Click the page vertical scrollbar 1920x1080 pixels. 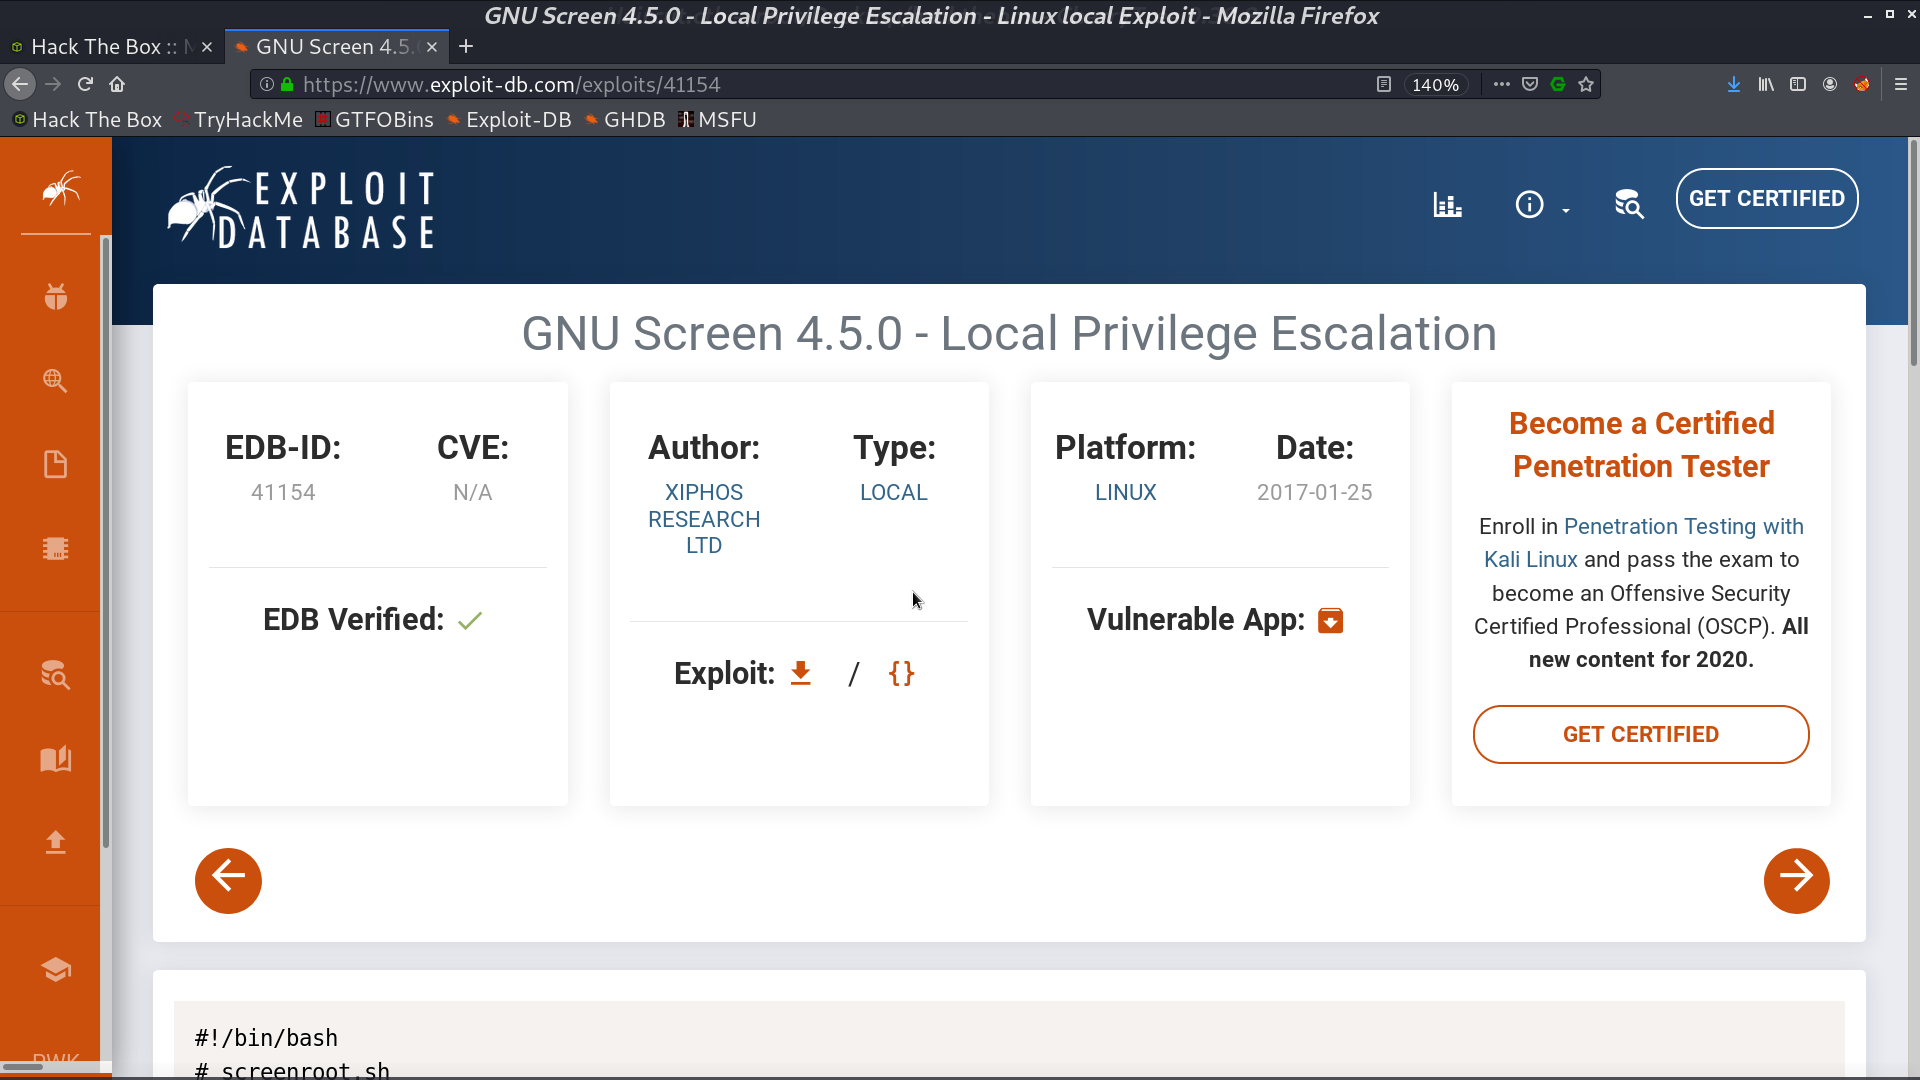(1913, 255)
